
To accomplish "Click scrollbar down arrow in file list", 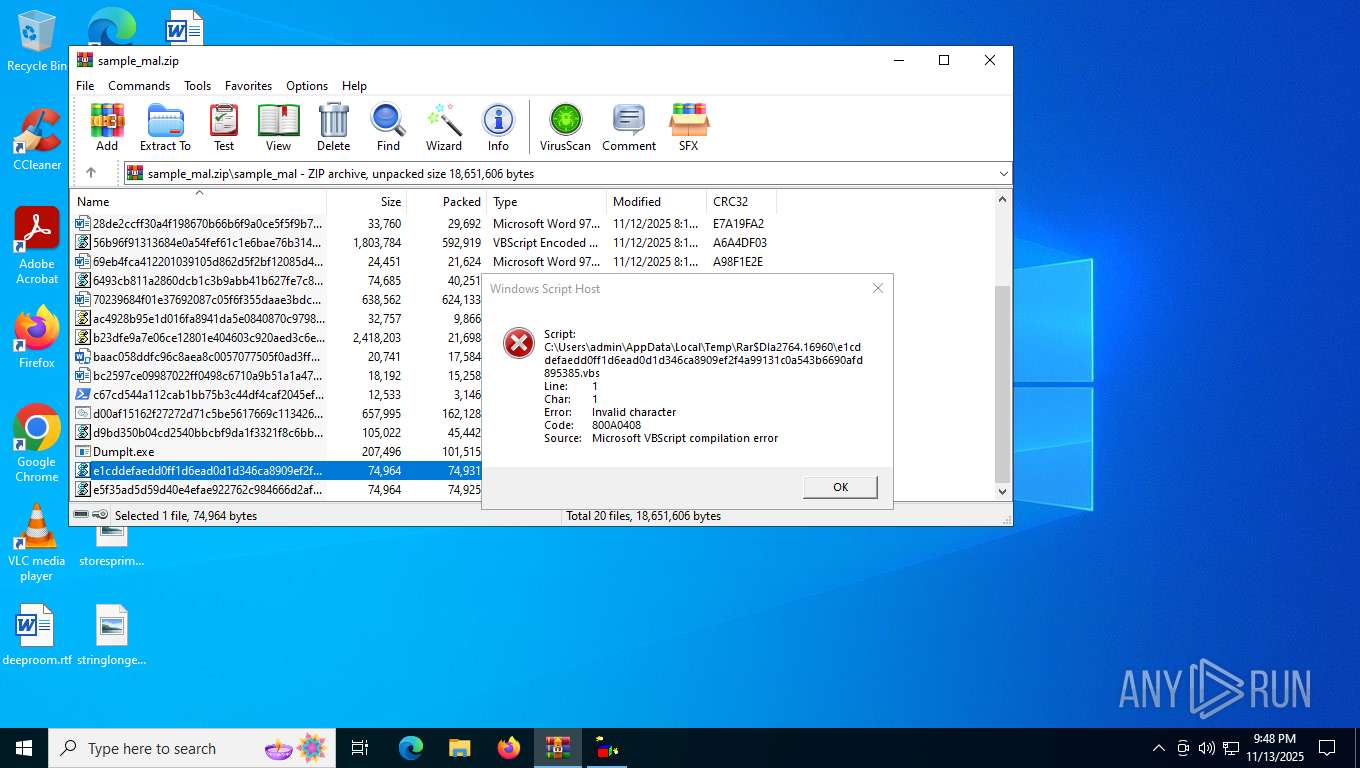I will pyautogui.click(x=1002, y=492).
